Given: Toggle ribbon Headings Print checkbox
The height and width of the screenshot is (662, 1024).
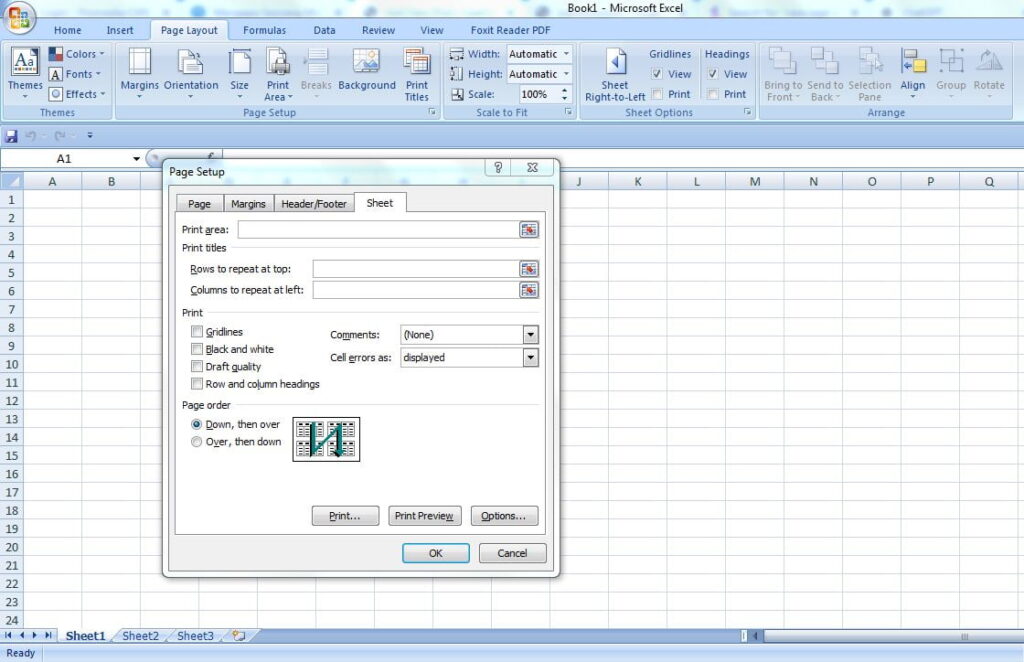Looking at the screenshot, I should [713, 95].
